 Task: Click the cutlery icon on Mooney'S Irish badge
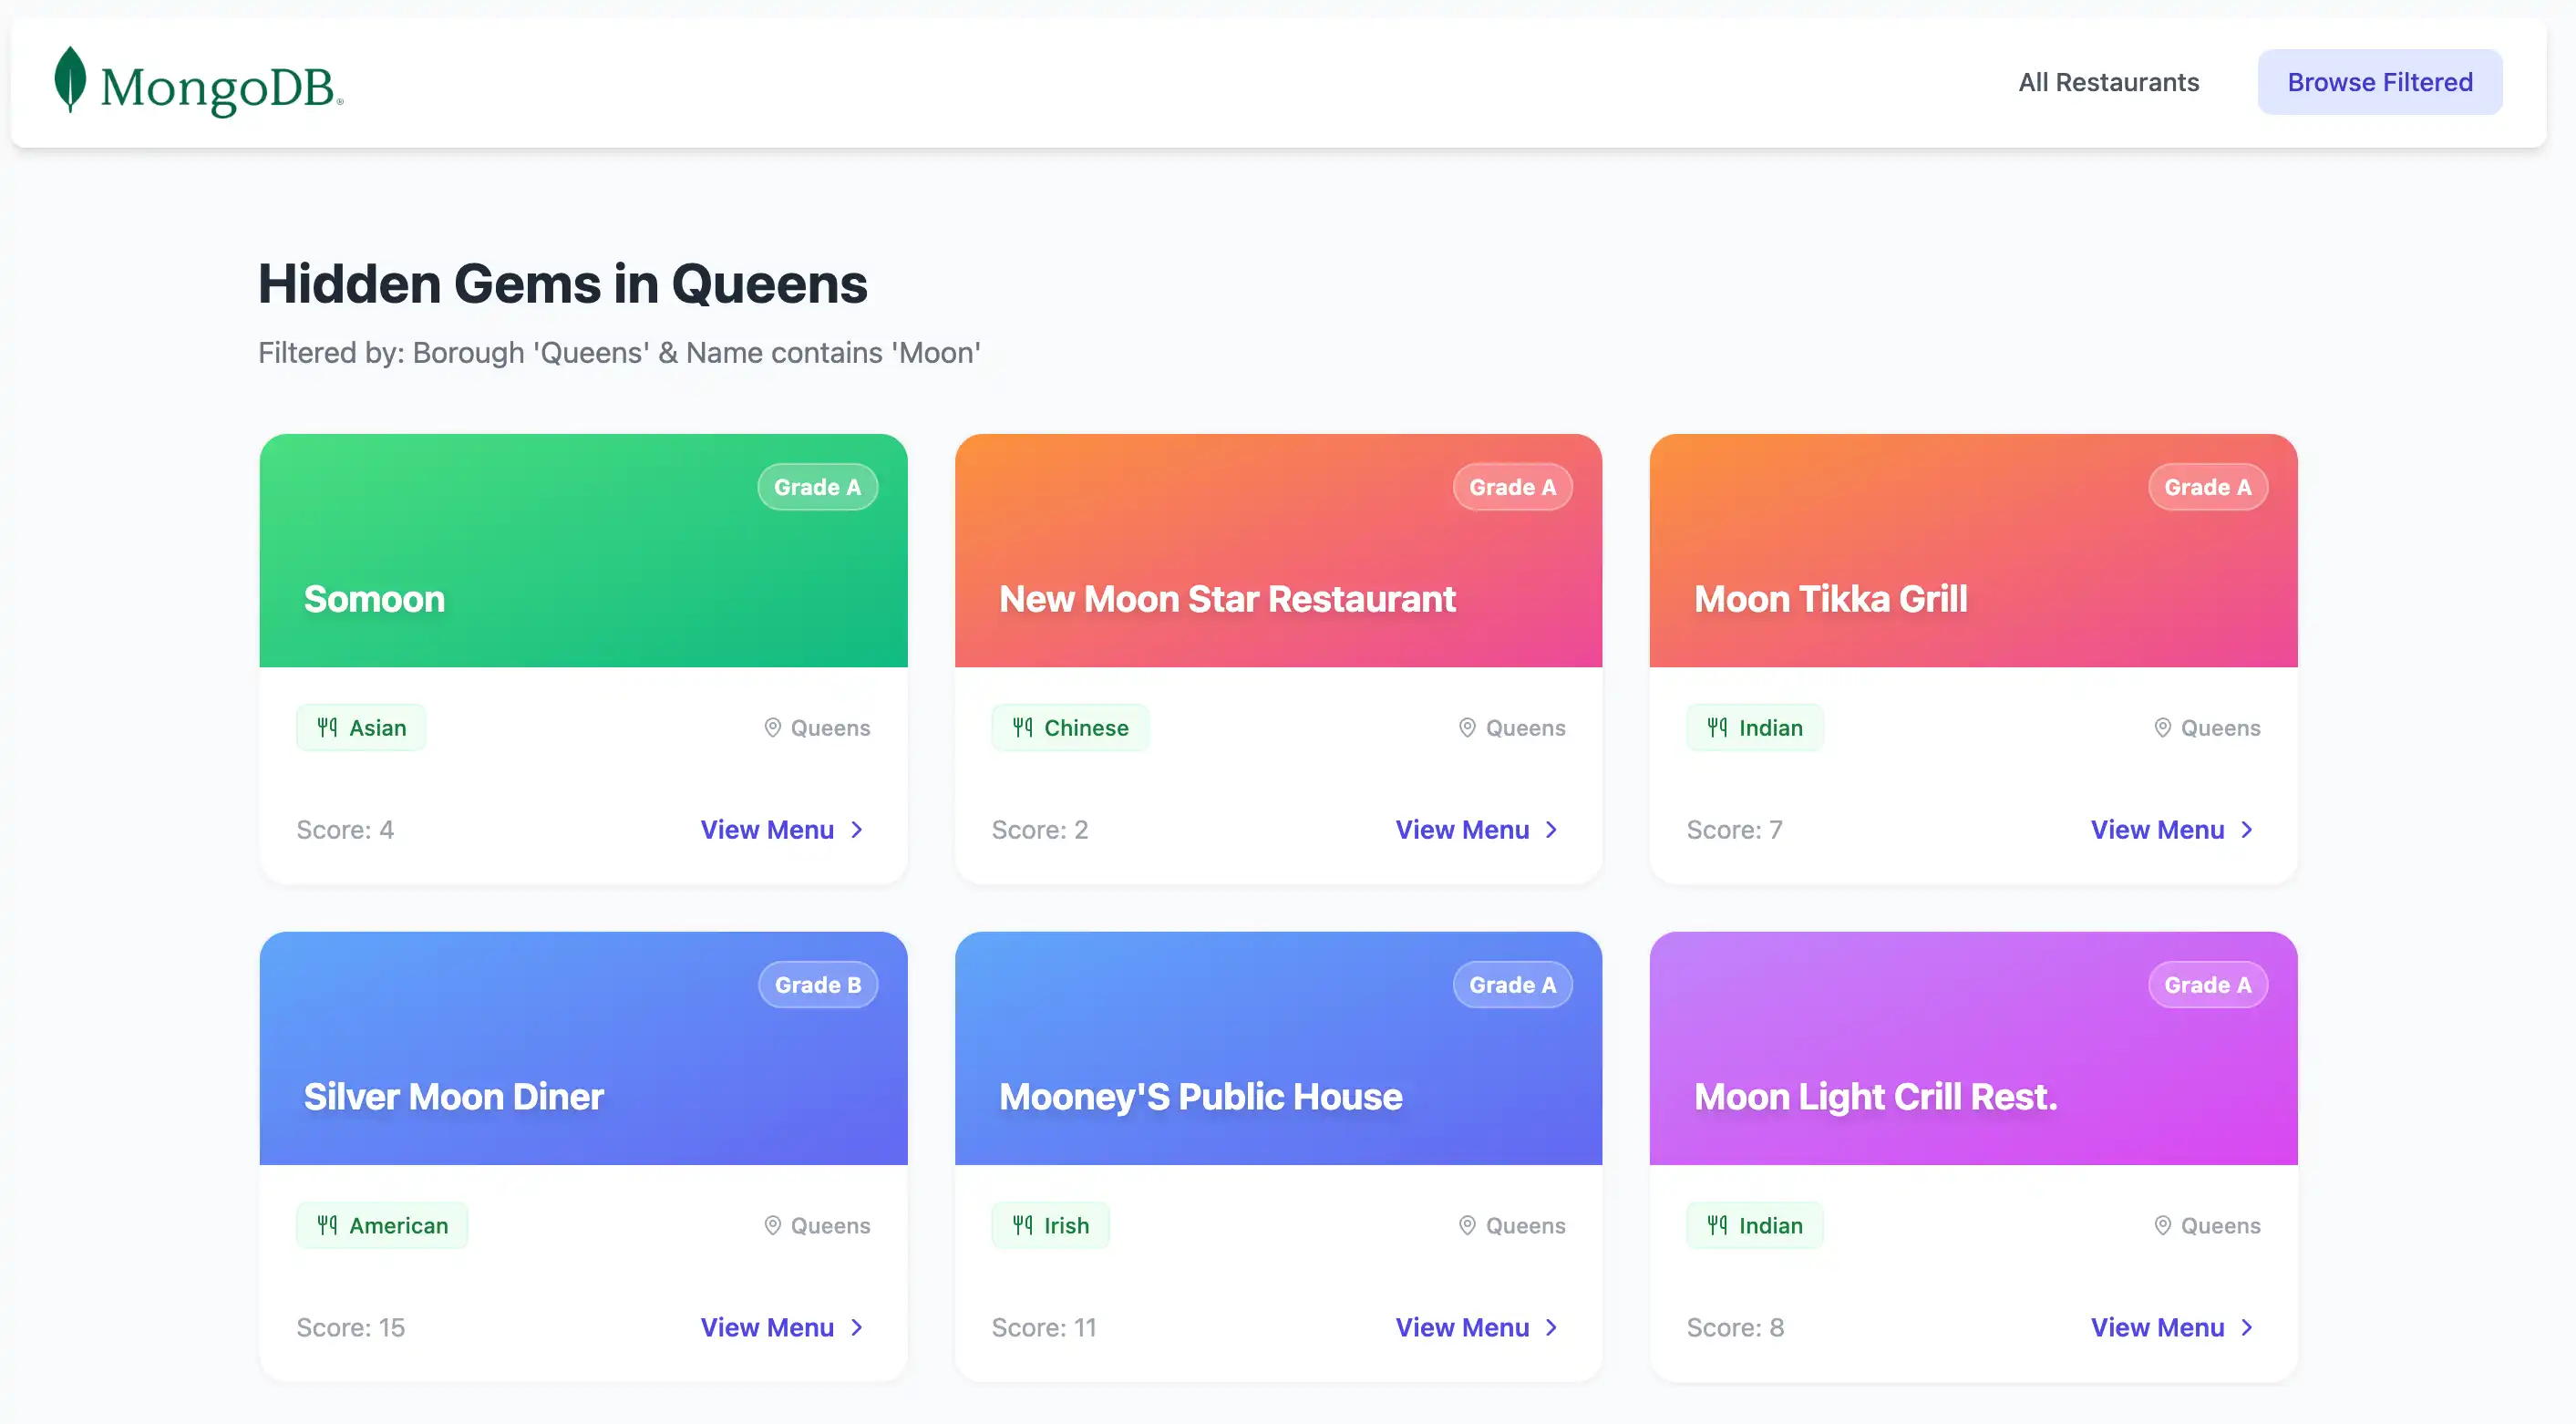click(x=1021, y=1225)
